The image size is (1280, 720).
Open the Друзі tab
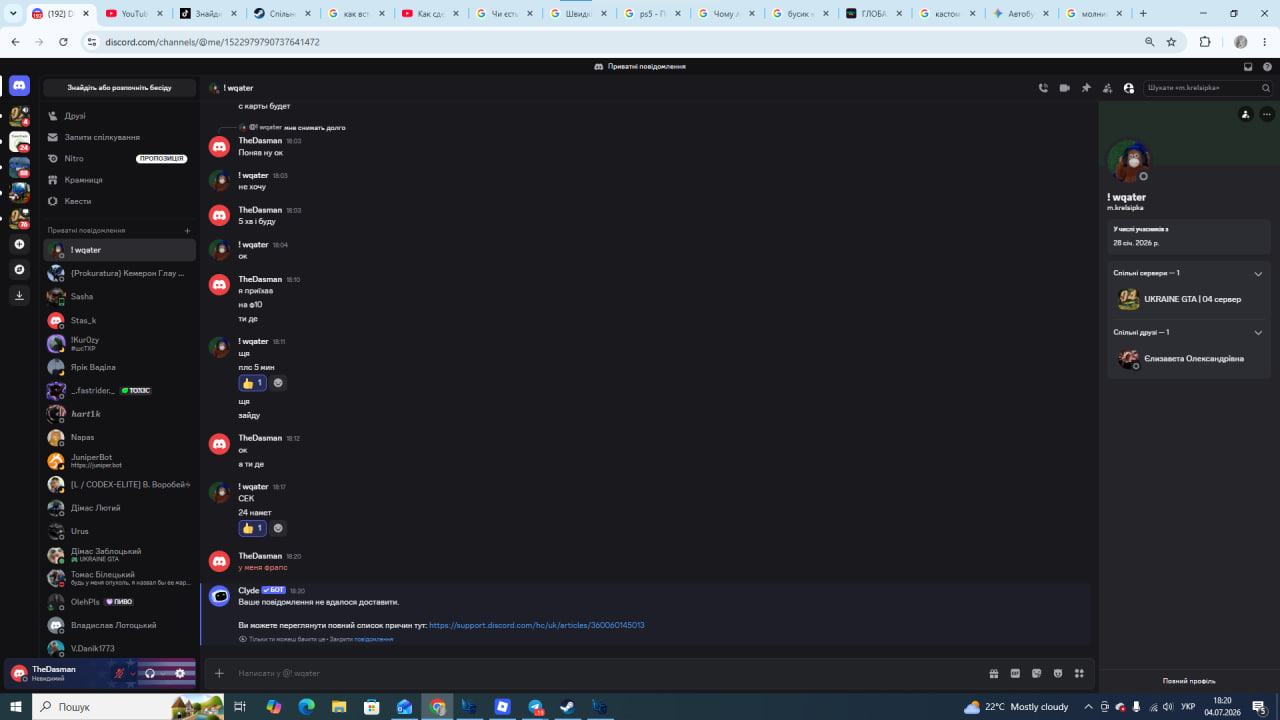pyautogui.click(x=119, y=116)
